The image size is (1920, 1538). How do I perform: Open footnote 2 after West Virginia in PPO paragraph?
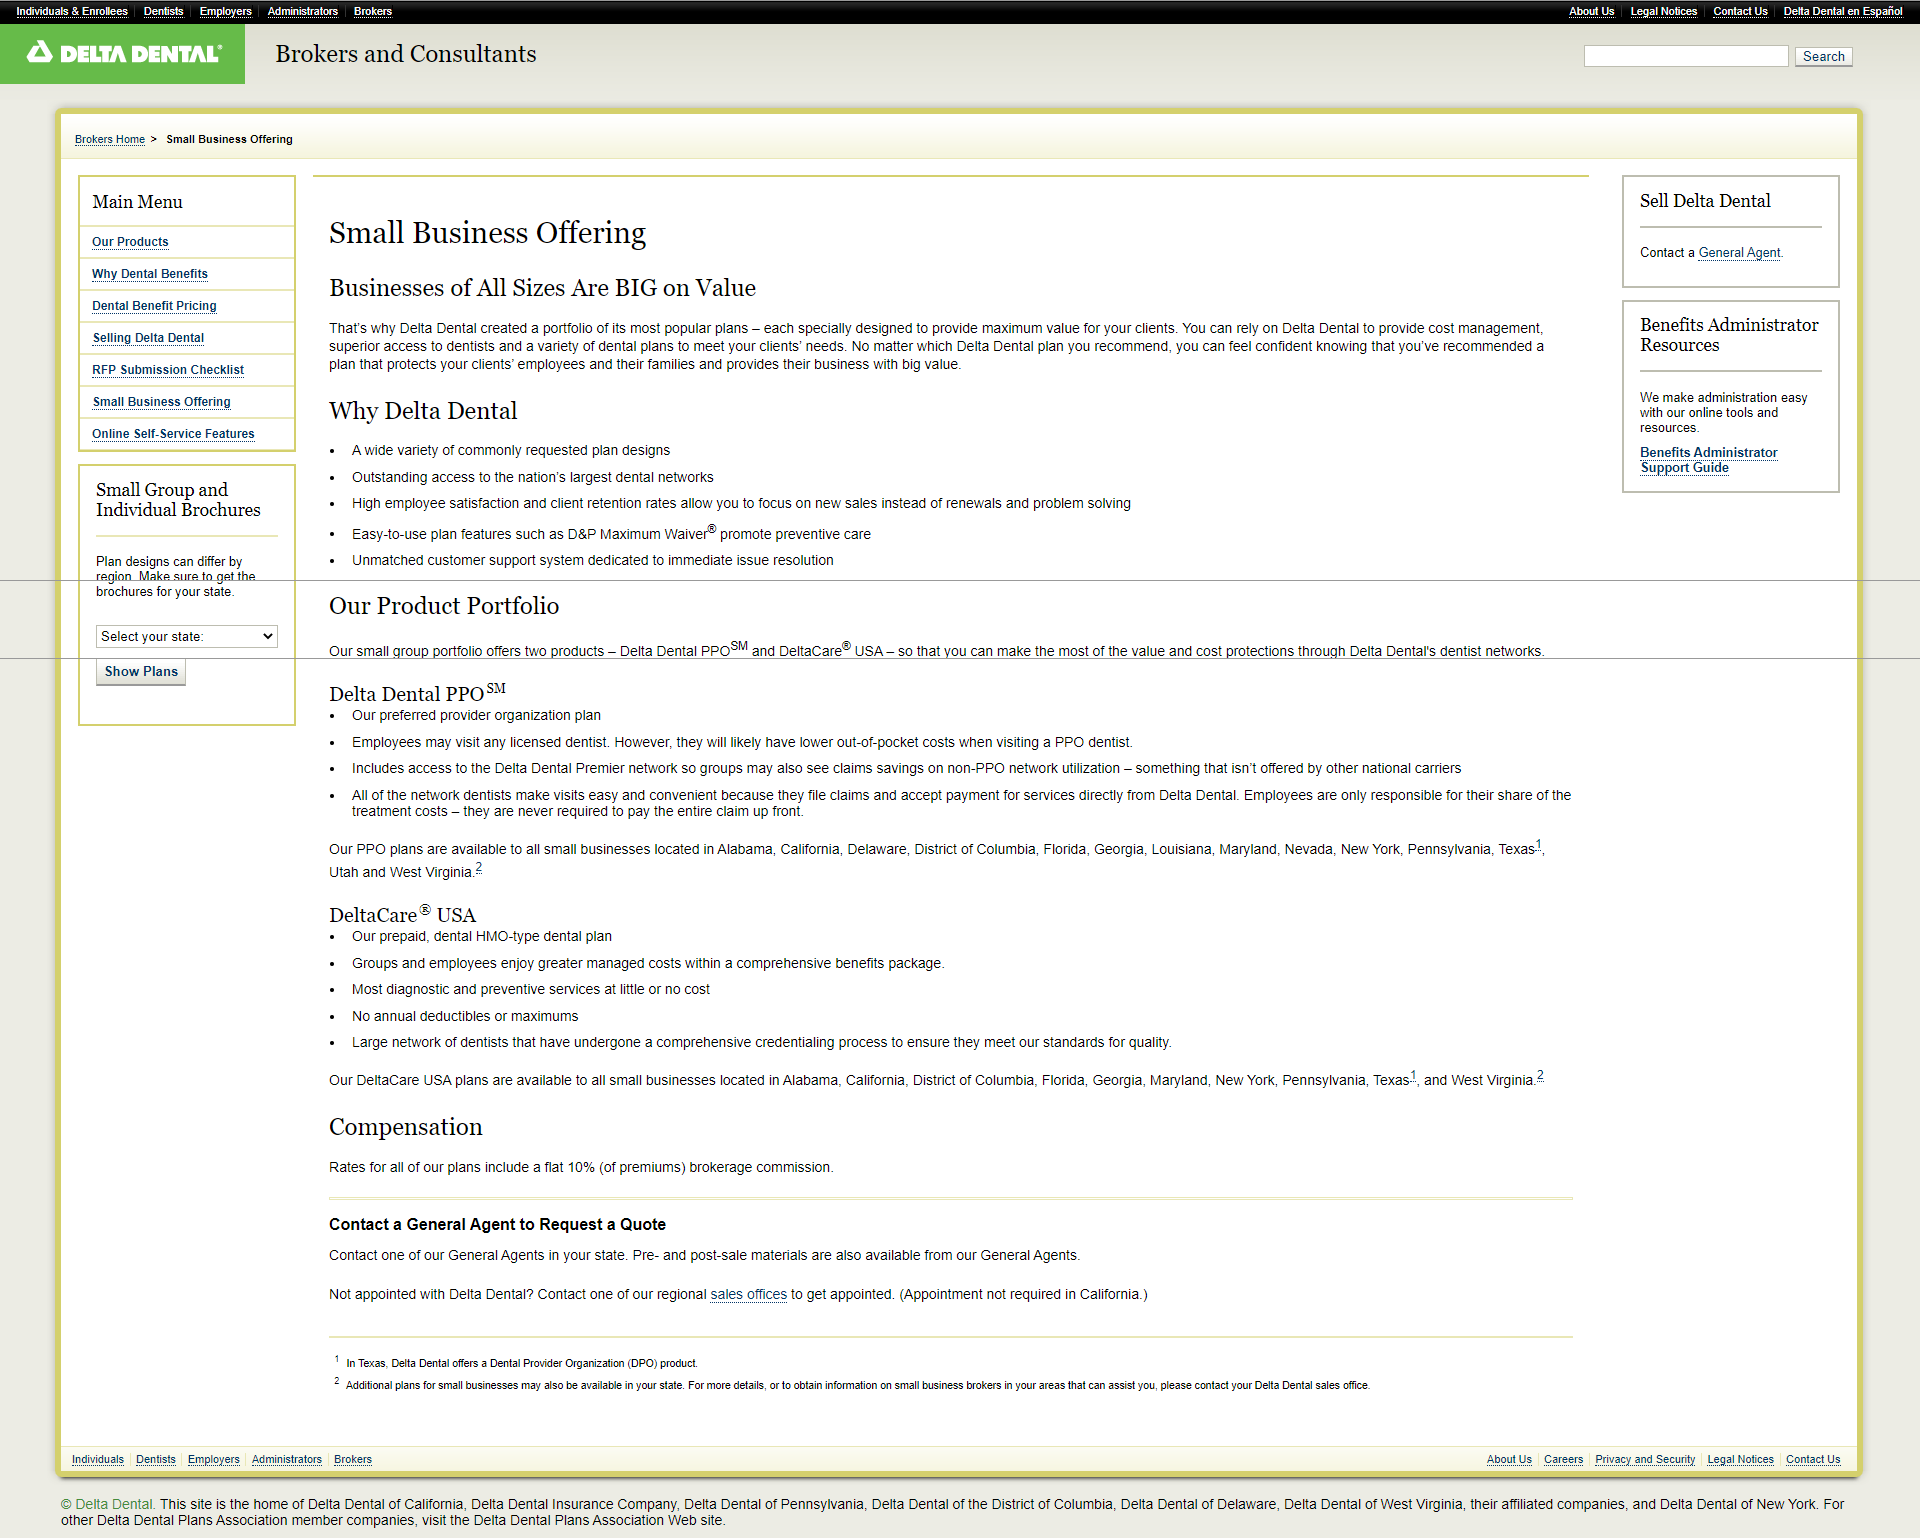(x=479, y=868)
